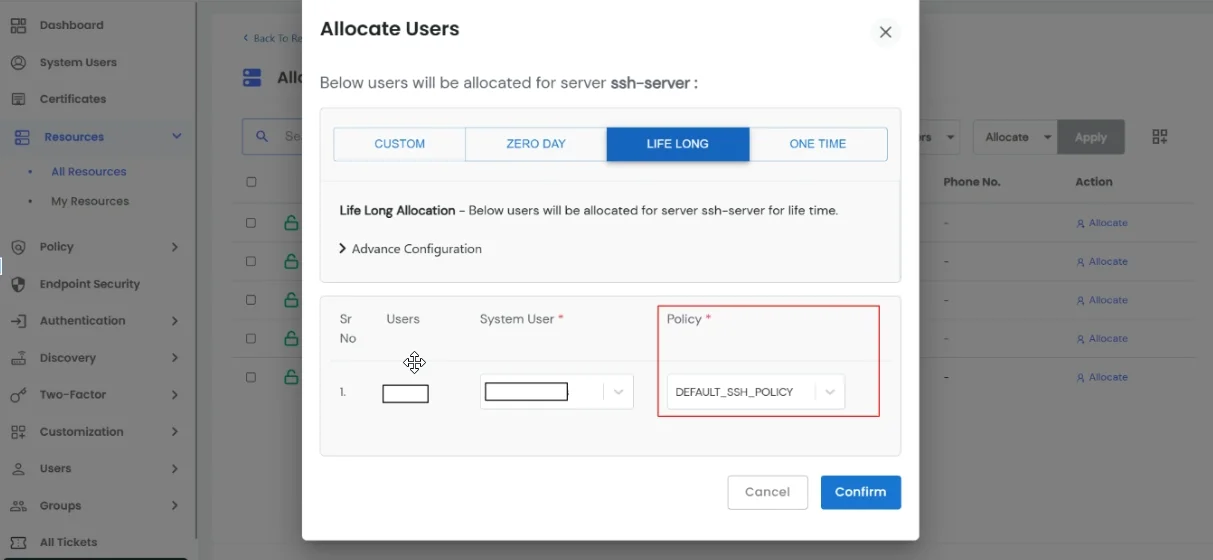Click the All Tickets icon in sidebar
The image size is (1213, 560).
point(18,542)
